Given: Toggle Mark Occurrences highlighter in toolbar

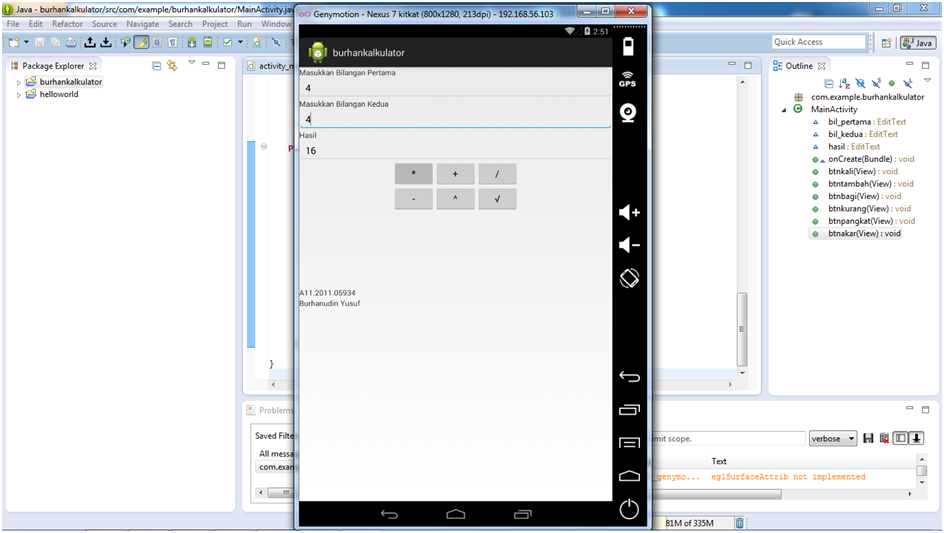Looking at the screenshot, I should coord(141,42).
